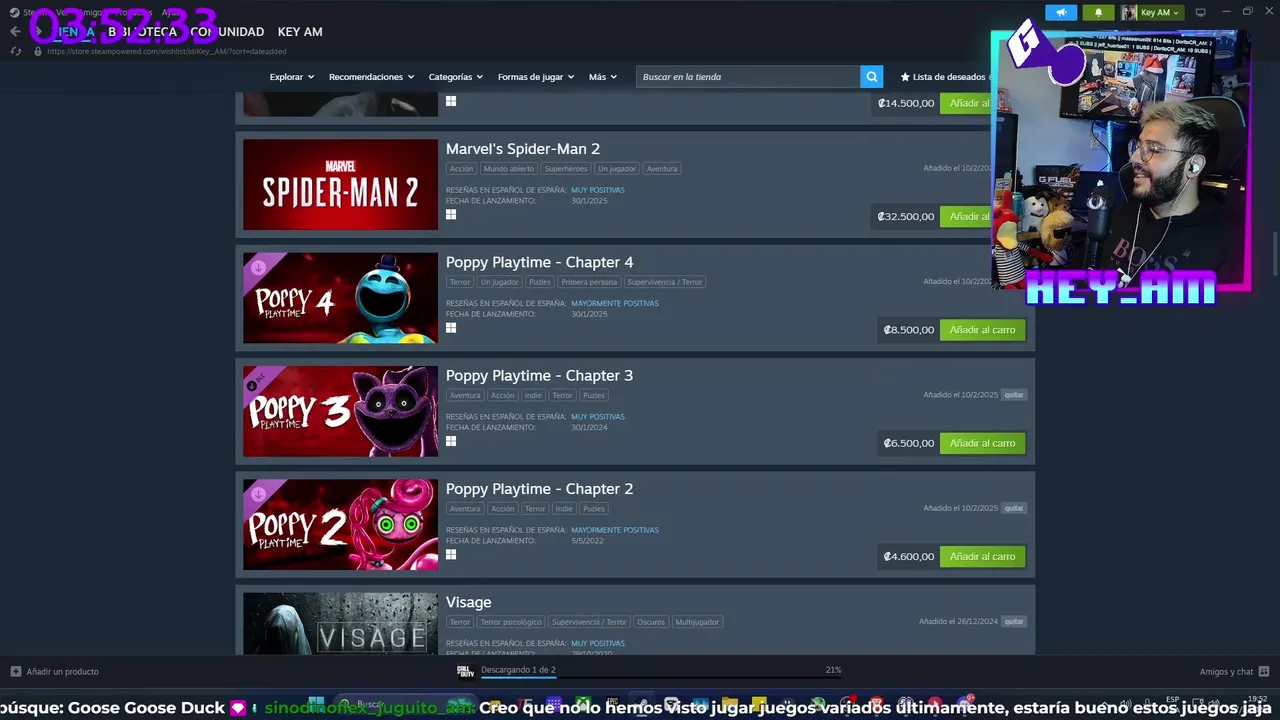Add Poppy Playtime Chapter 2 to cart
This screenshot has height=720, width=1280.
pos(982,556)
